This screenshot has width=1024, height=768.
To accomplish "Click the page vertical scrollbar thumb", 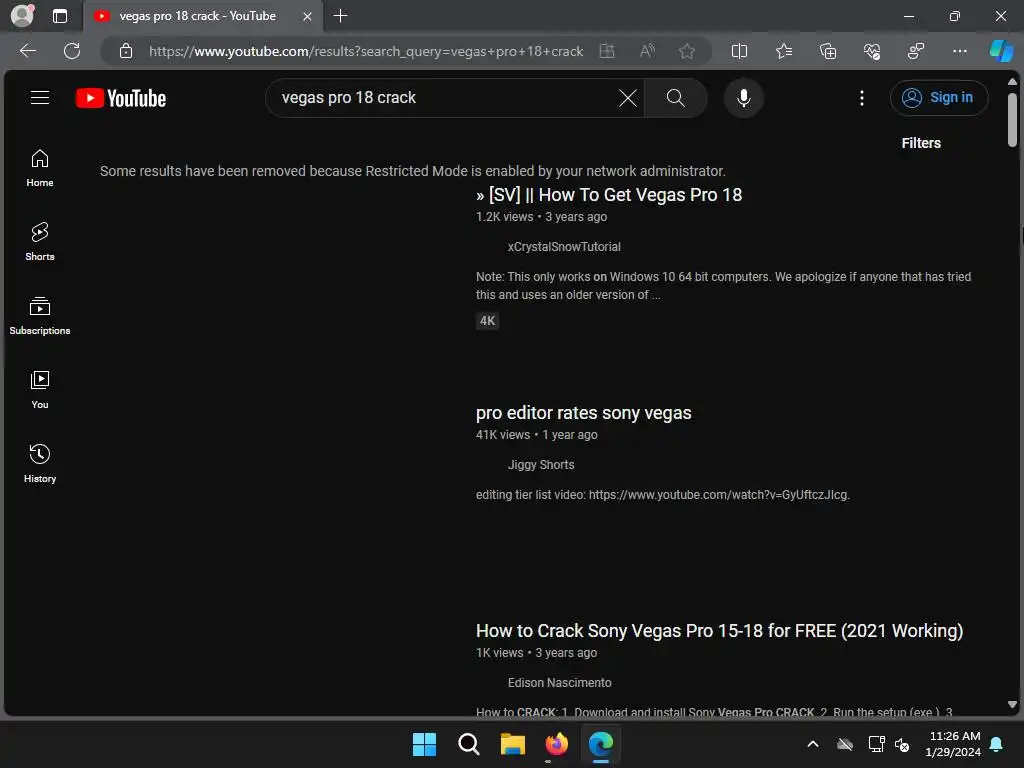I will (1012, 120).
